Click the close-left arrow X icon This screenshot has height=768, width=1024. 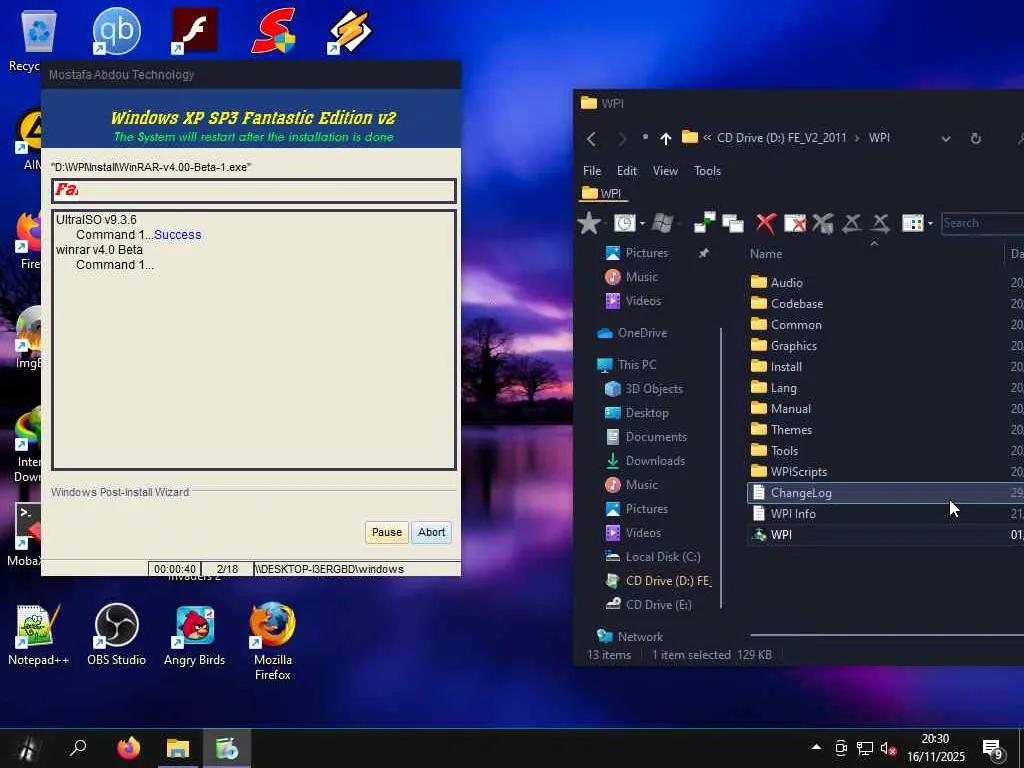tap(852, 223)
